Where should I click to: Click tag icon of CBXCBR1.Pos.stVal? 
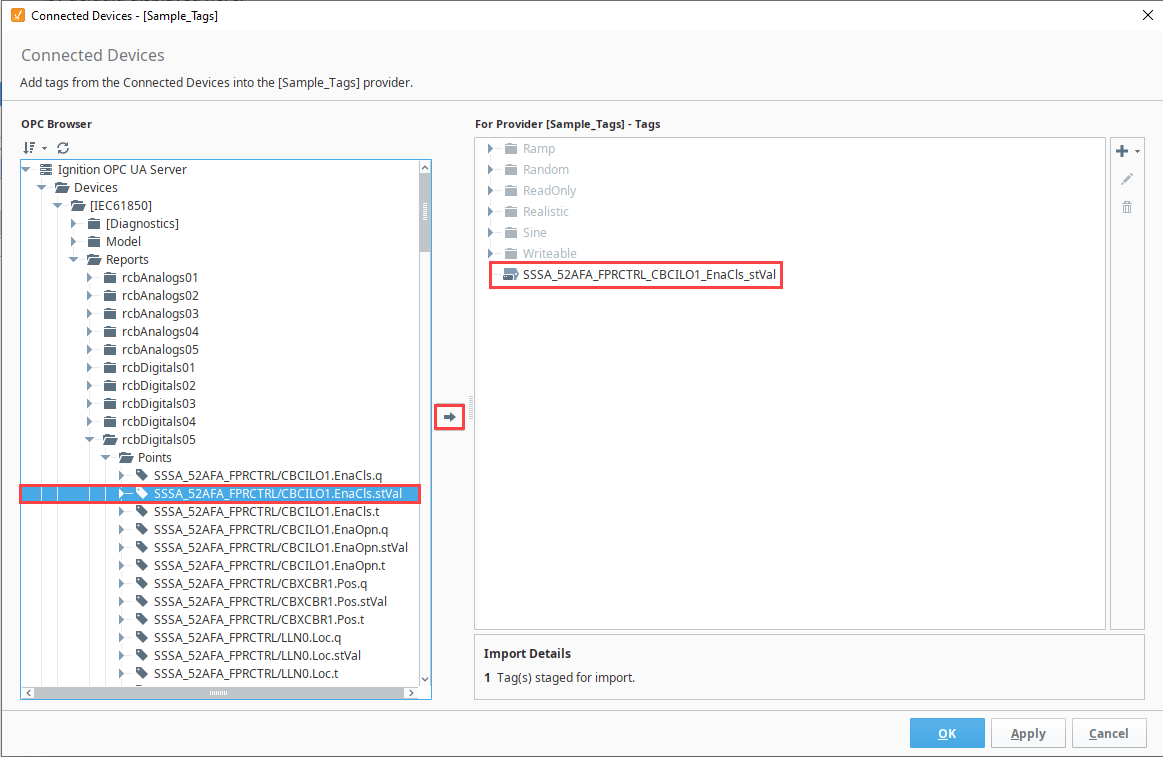click(x=142, y=601)
